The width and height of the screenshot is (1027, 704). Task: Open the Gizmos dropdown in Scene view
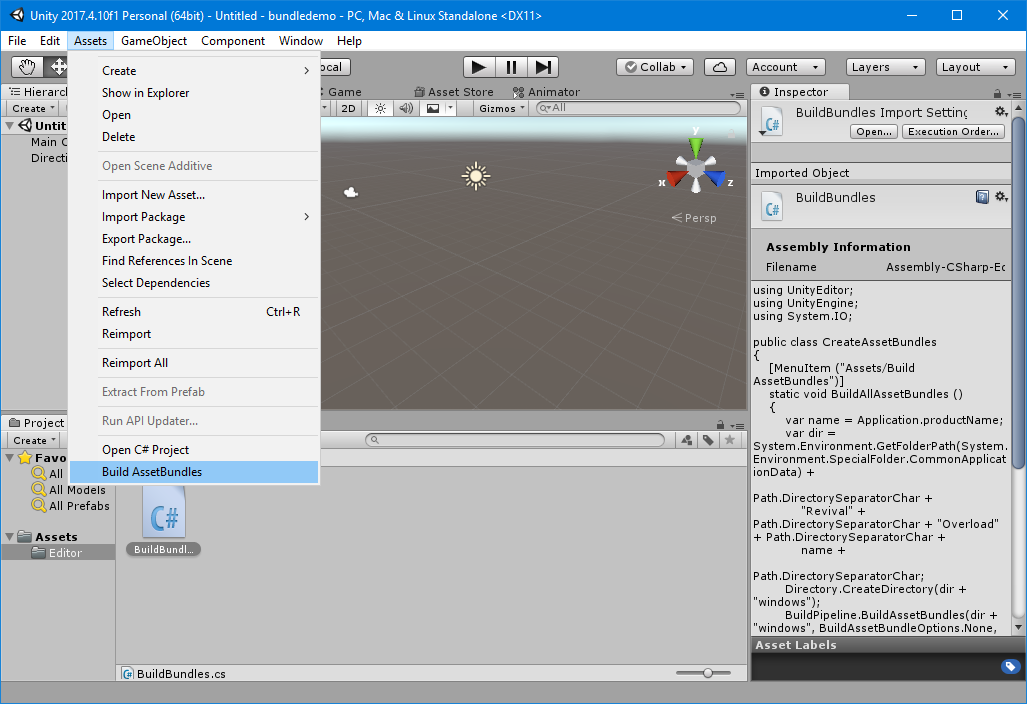click(501, 108)
